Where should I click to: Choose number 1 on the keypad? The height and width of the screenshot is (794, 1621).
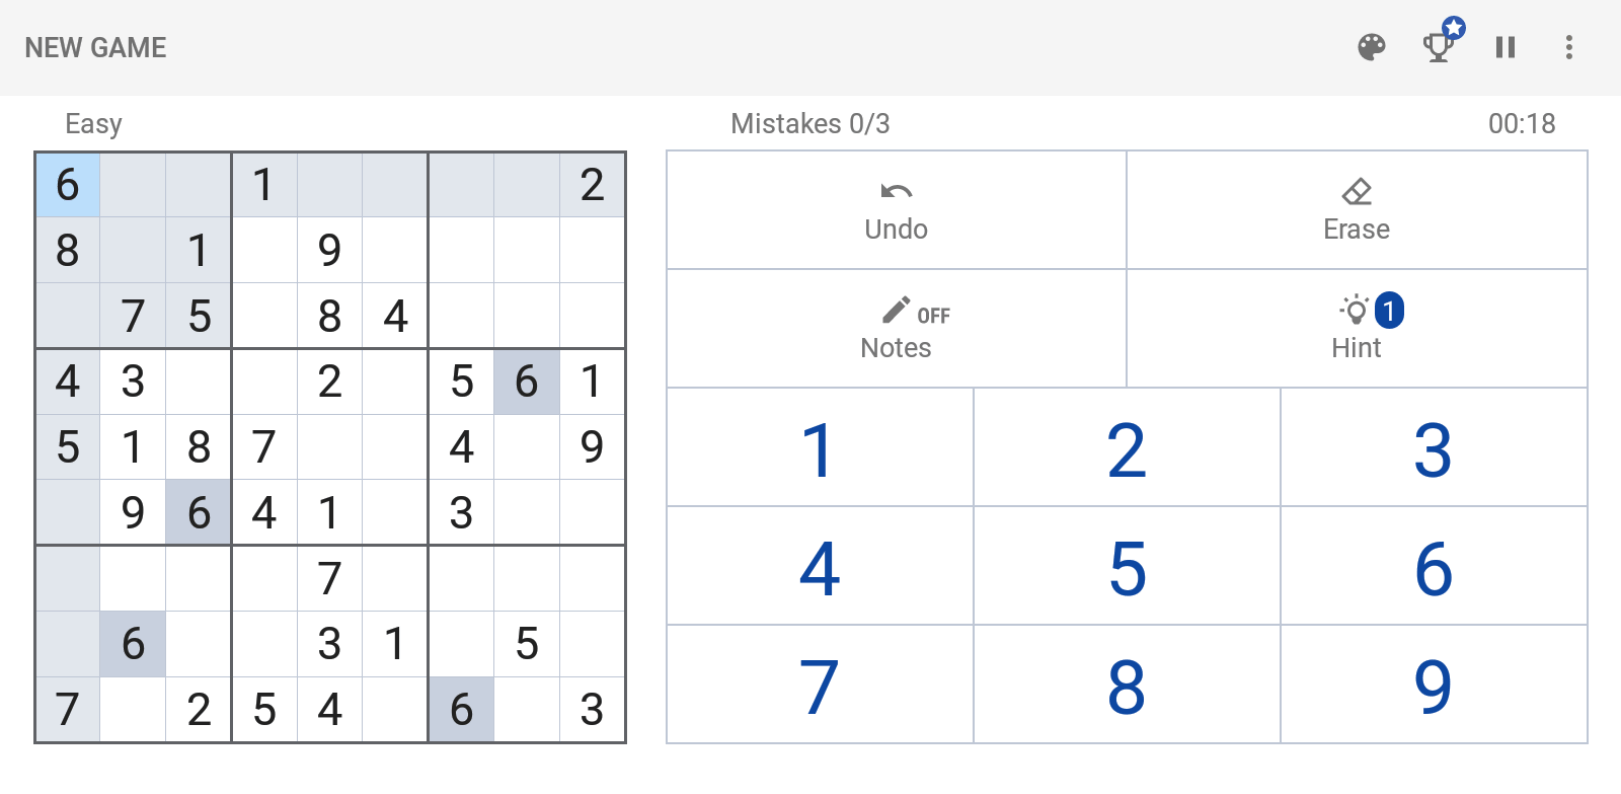point(820,447)
